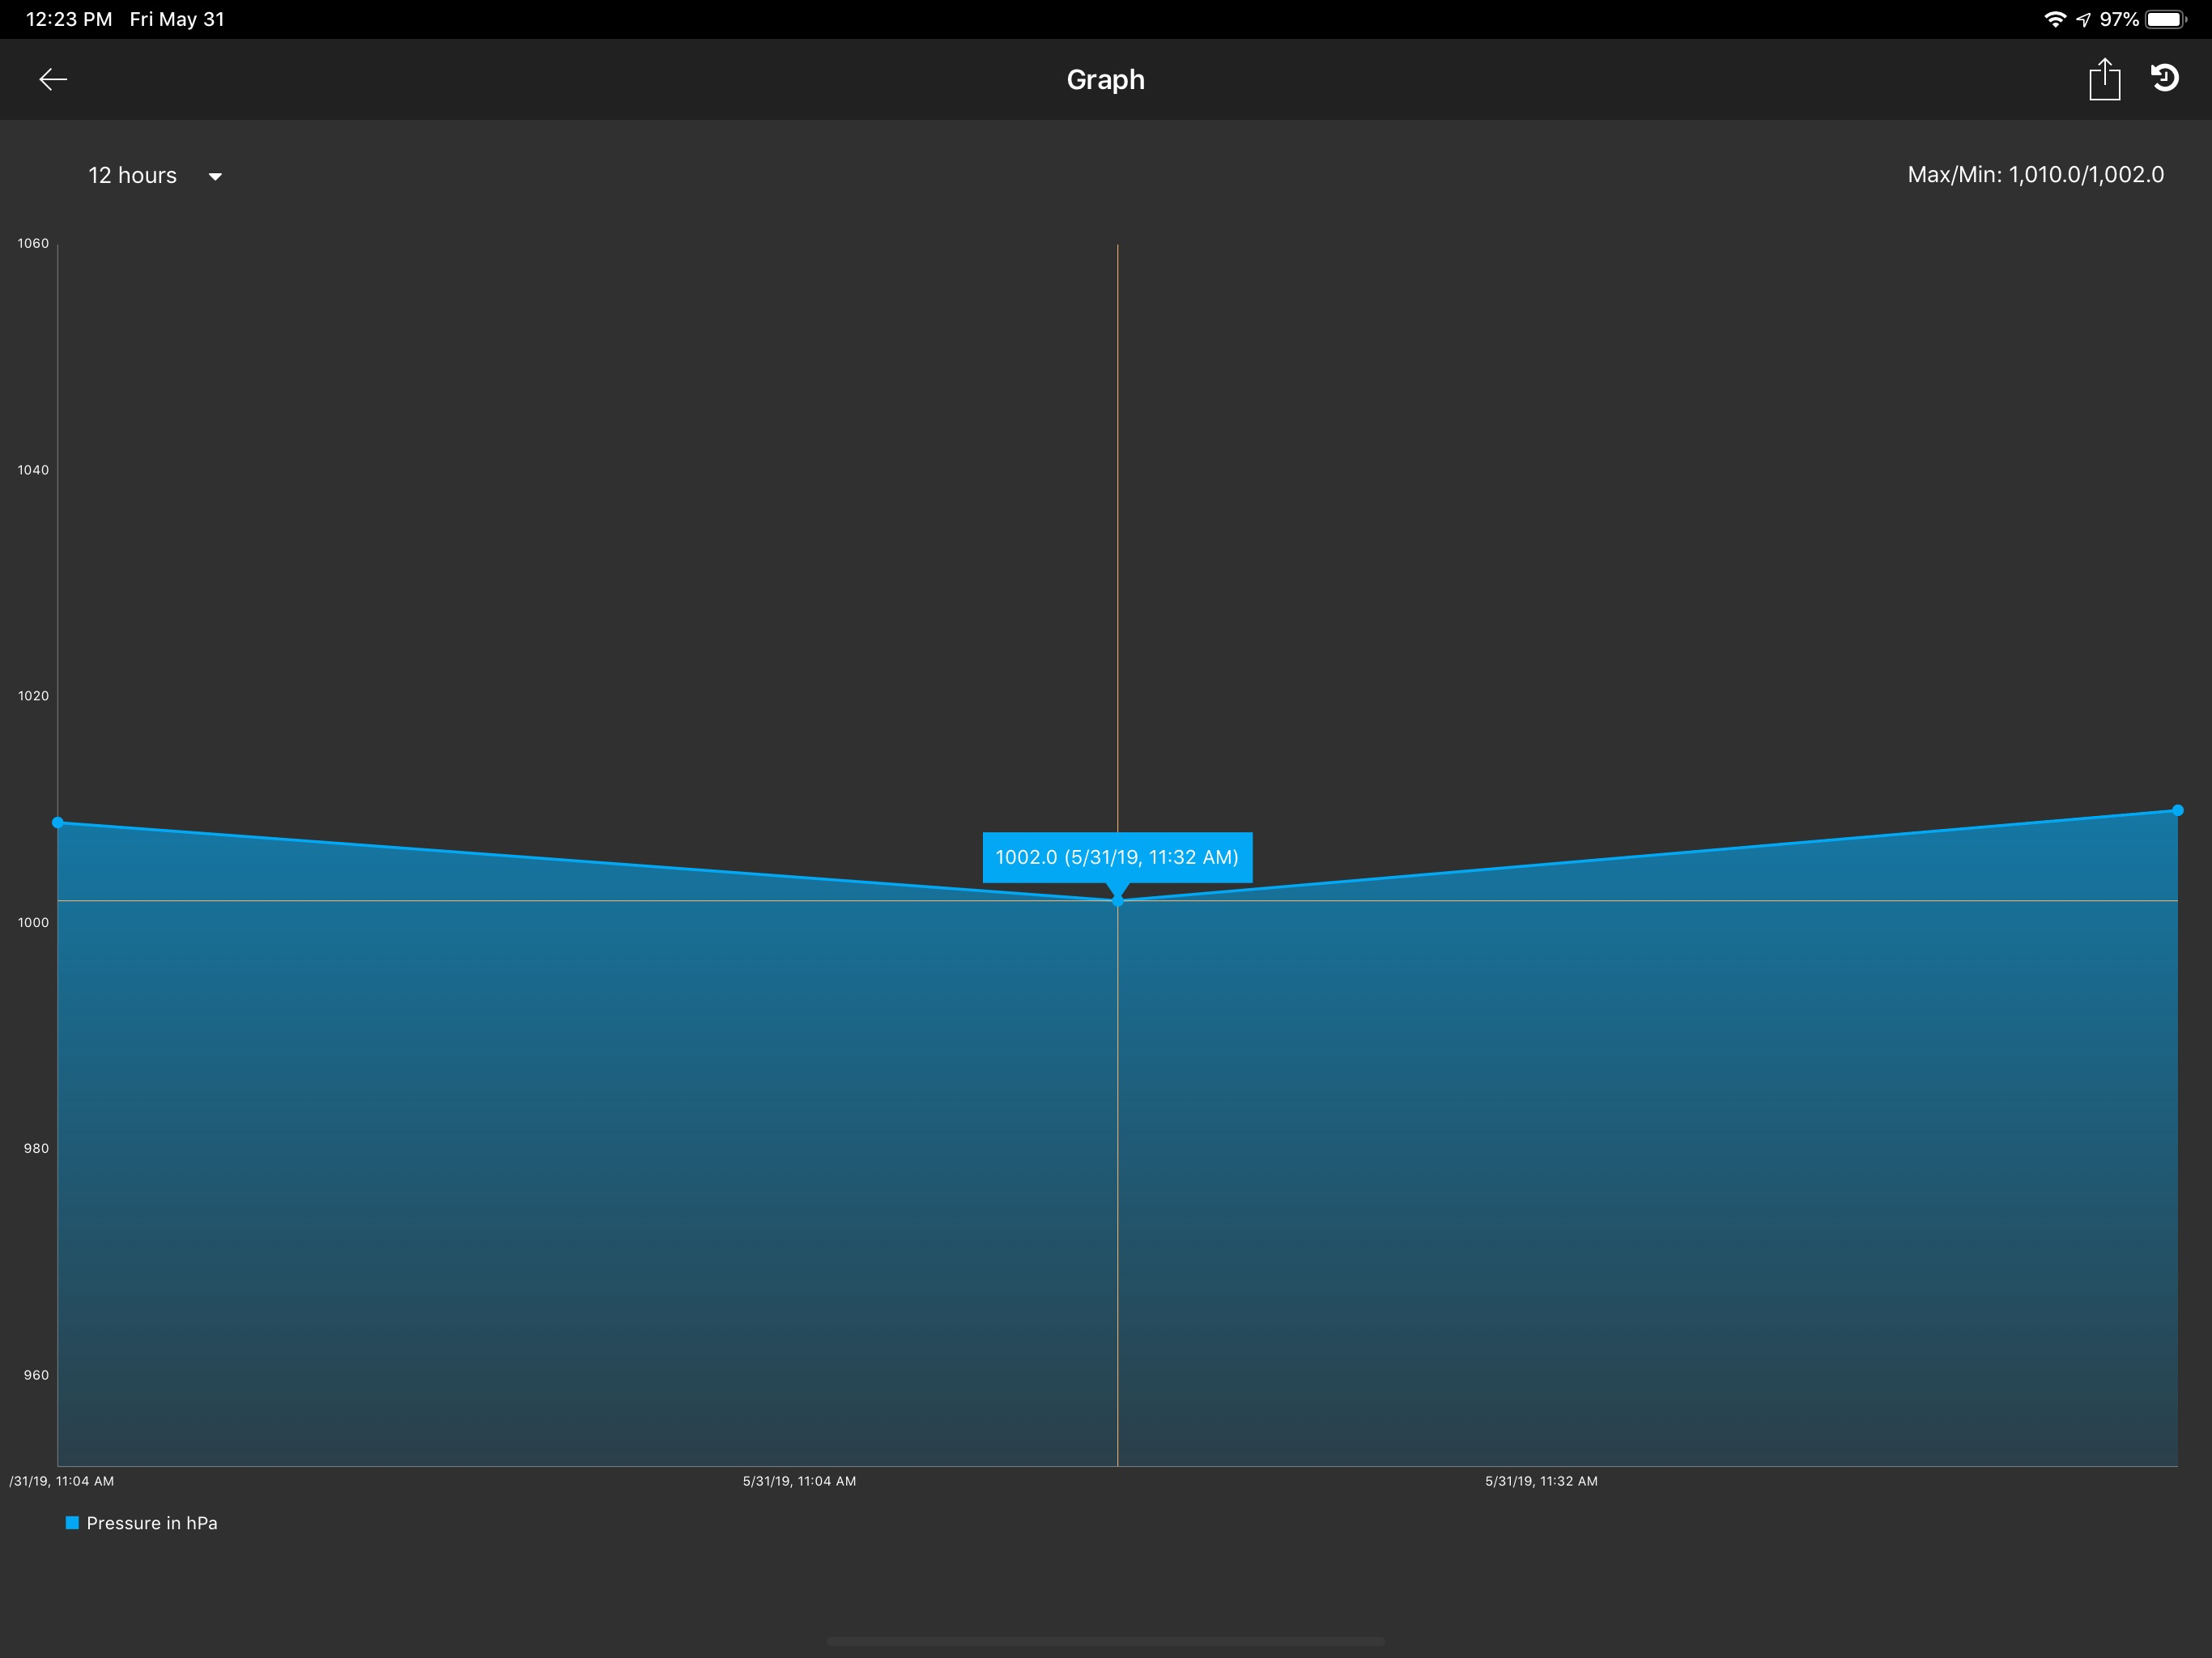
Task: Tap the 1060 y-axis label
Action: pyautogui.click(x=33, y=243)
